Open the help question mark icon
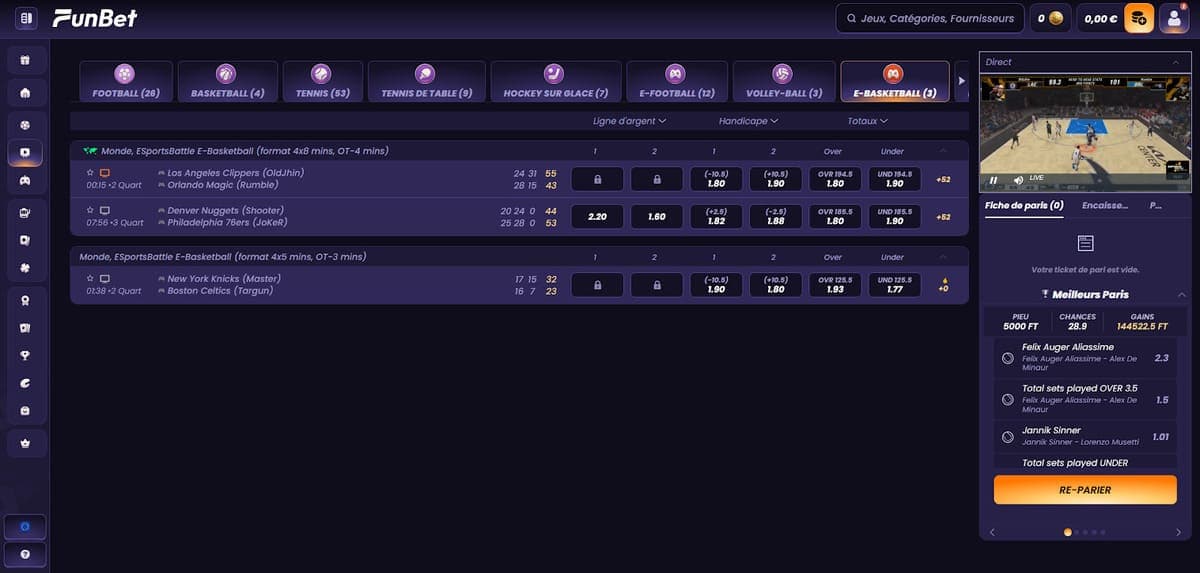Screen dimensions: 1200x573 (25, 553)
